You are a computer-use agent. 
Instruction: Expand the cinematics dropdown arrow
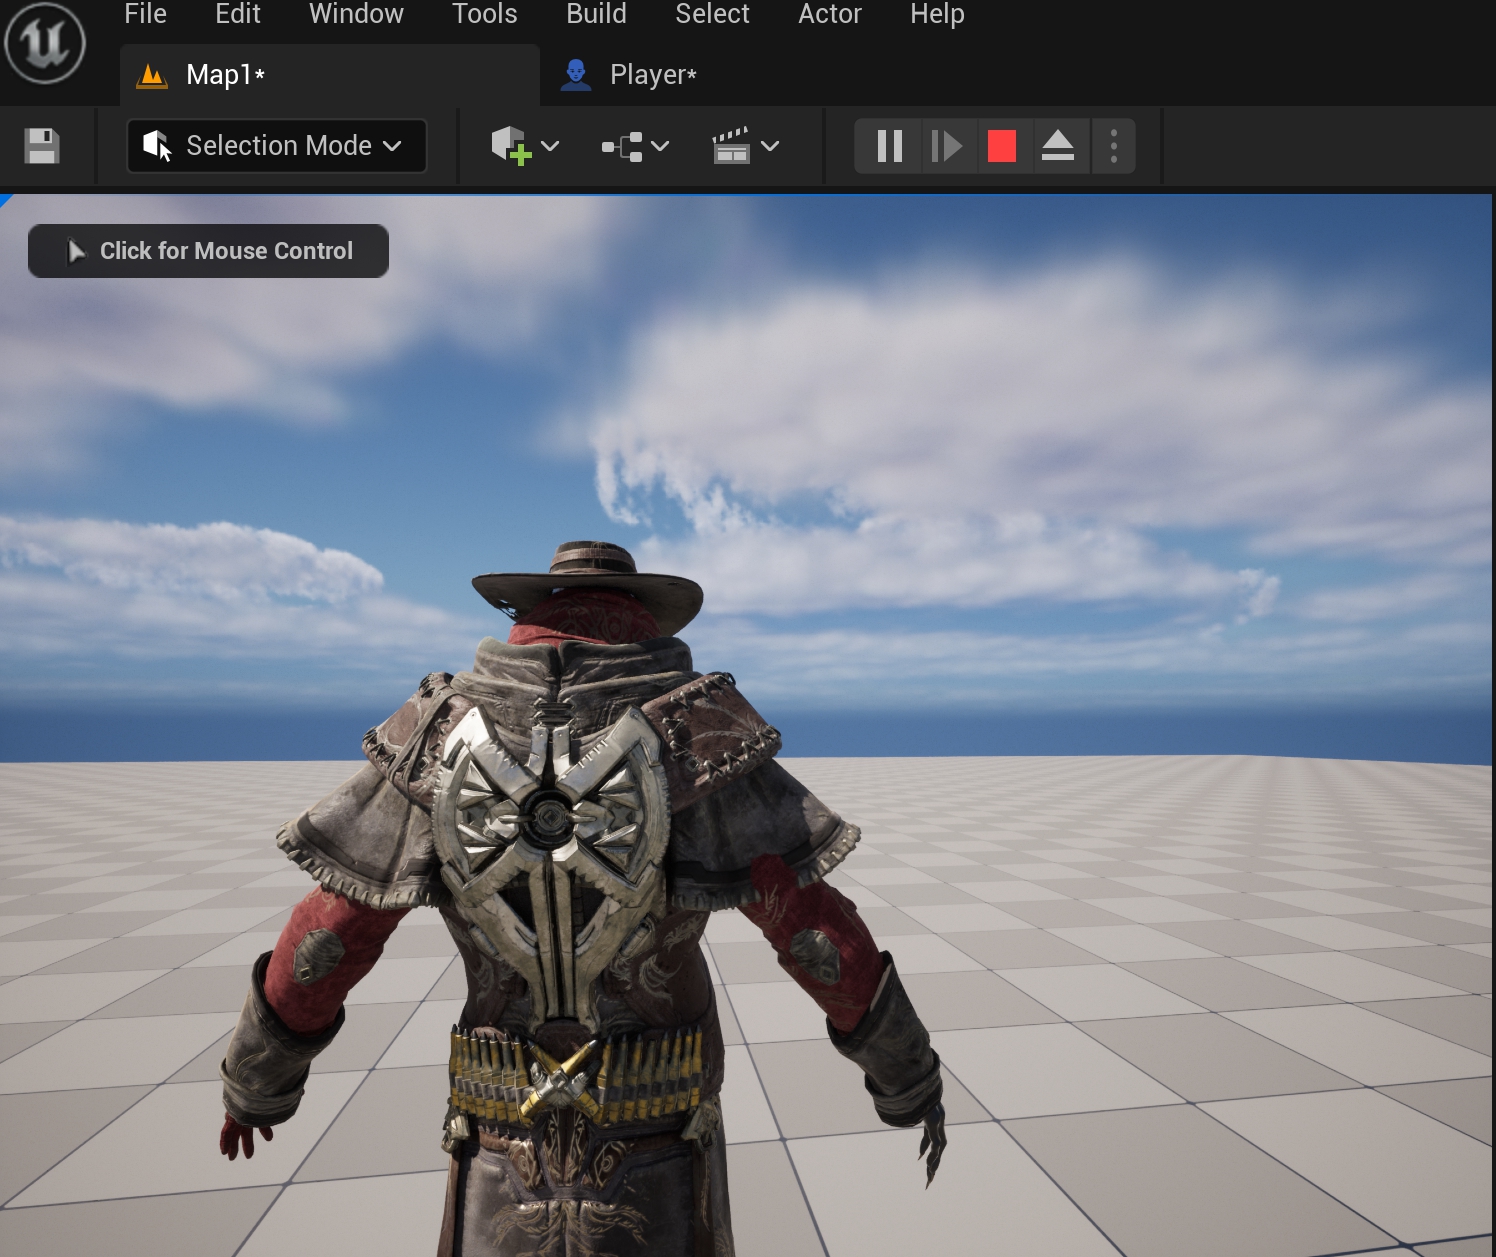pos(770,146)
